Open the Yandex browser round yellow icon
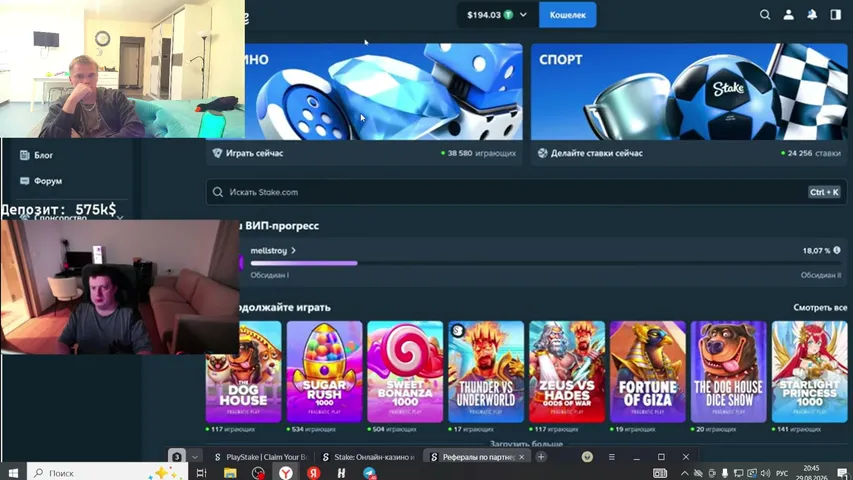853x480 pixels. click(x=587, y=457)
